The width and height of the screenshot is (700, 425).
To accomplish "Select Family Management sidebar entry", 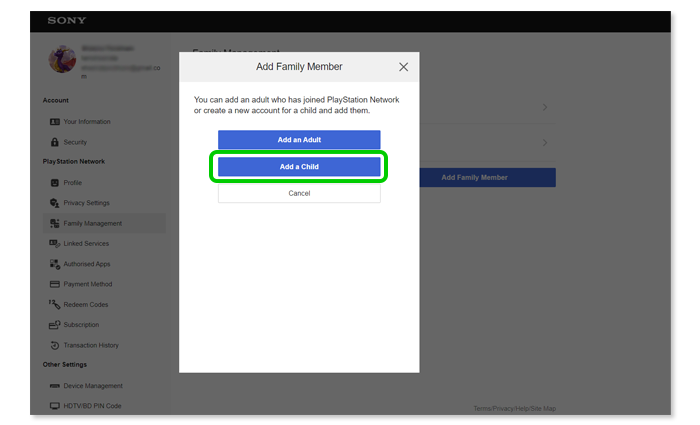I will pyautogui.click(x=104, y=223).
